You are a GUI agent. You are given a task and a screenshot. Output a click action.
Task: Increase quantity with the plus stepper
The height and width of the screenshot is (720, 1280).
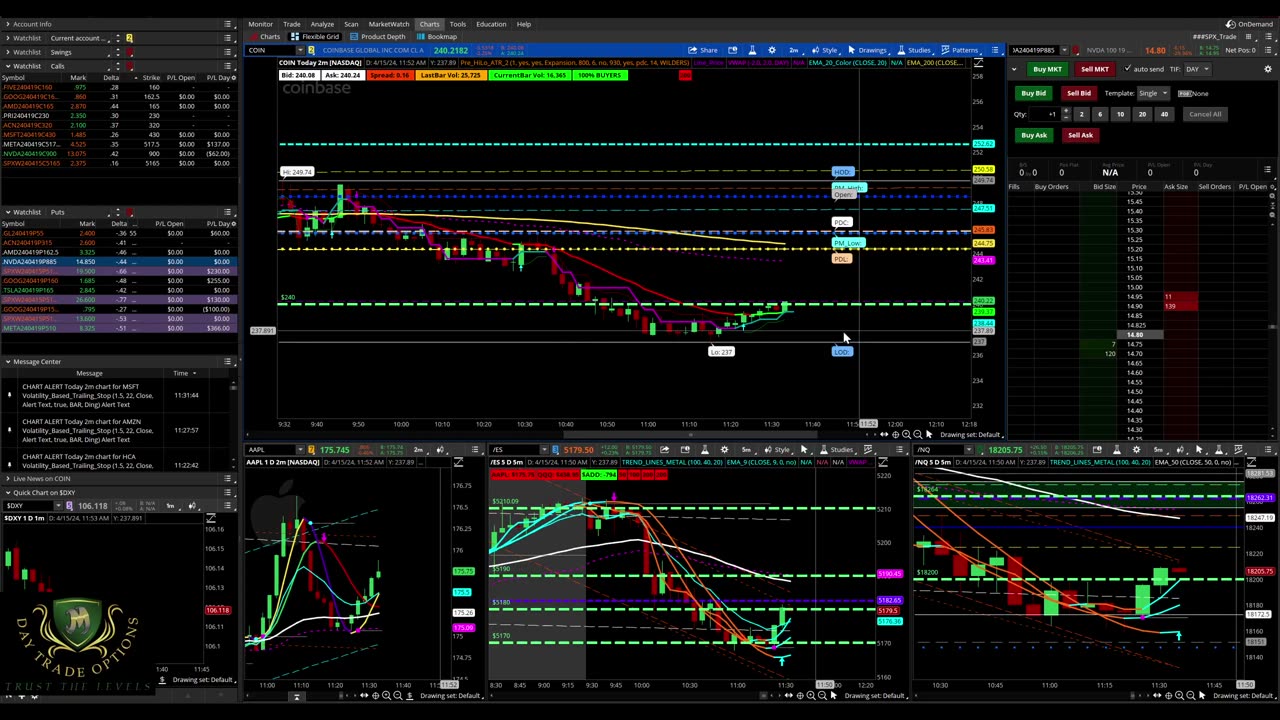tap(1065, 112)
